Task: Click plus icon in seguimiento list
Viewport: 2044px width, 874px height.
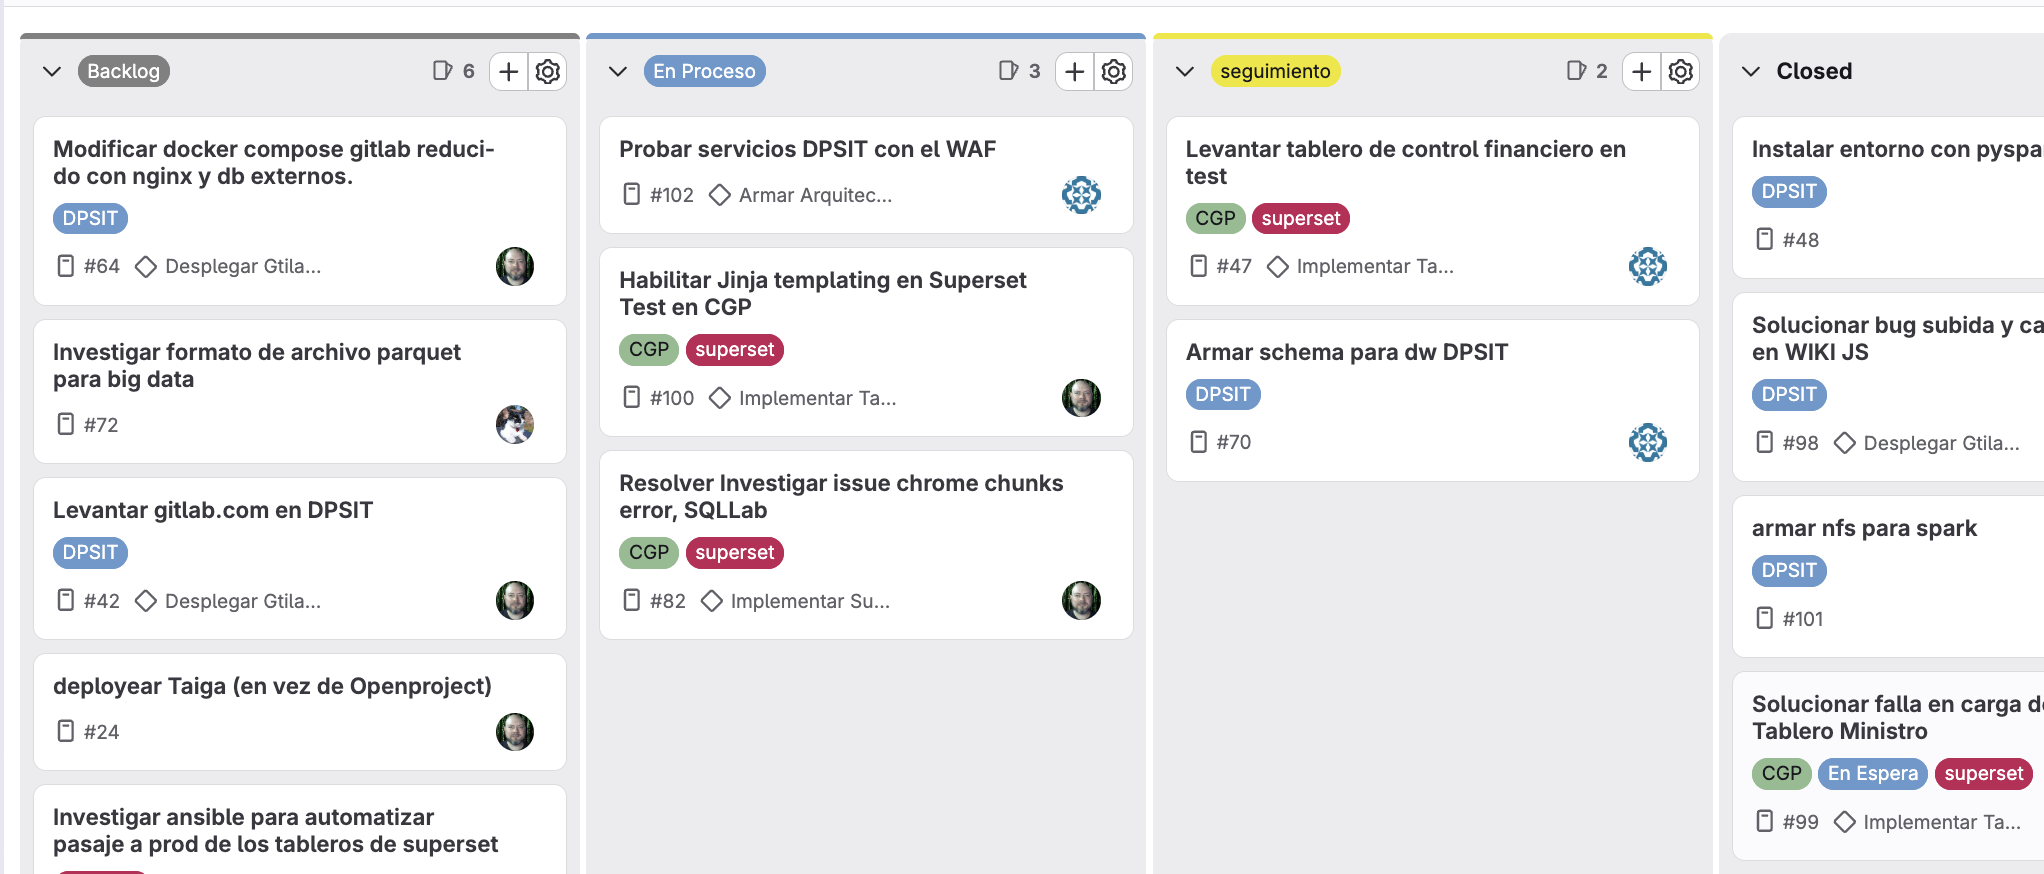Action: tap(1641, 72)
